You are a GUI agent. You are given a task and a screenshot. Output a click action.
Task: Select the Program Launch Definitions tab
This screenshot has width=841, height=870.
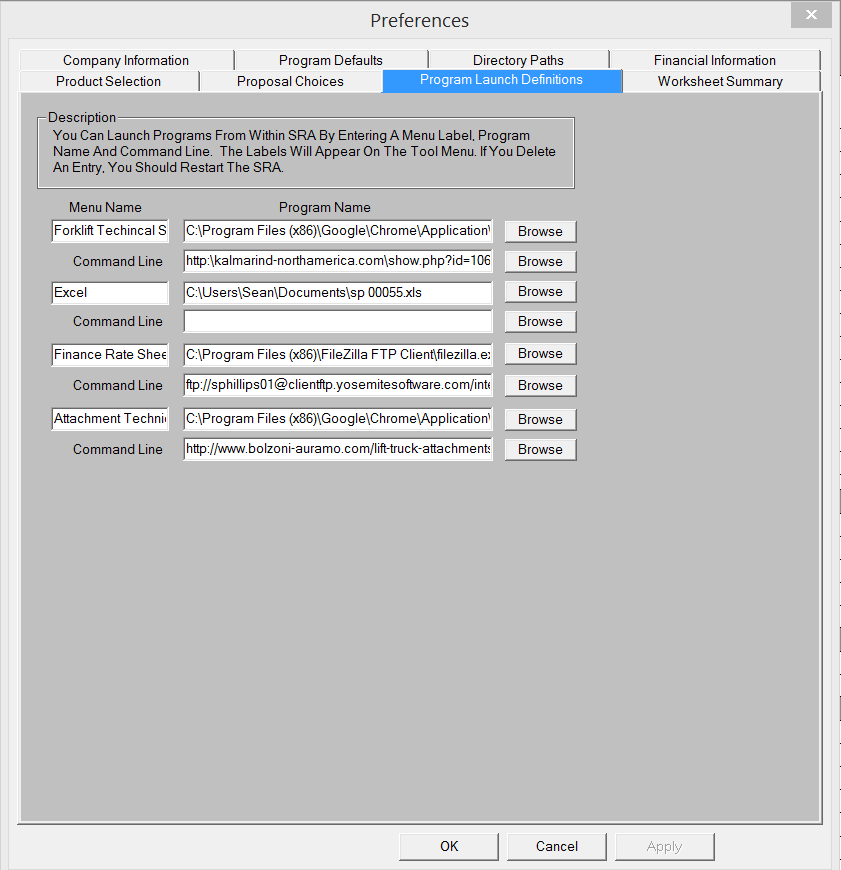[x=502, y=81]
